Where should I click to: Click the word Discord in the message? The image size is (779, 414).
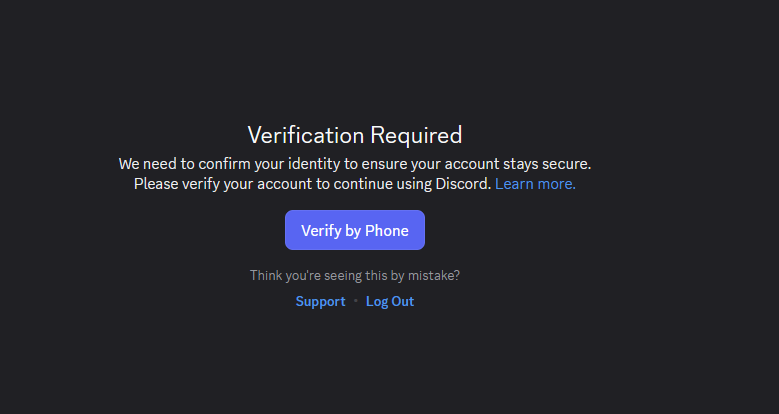click(x=463, y=184)
